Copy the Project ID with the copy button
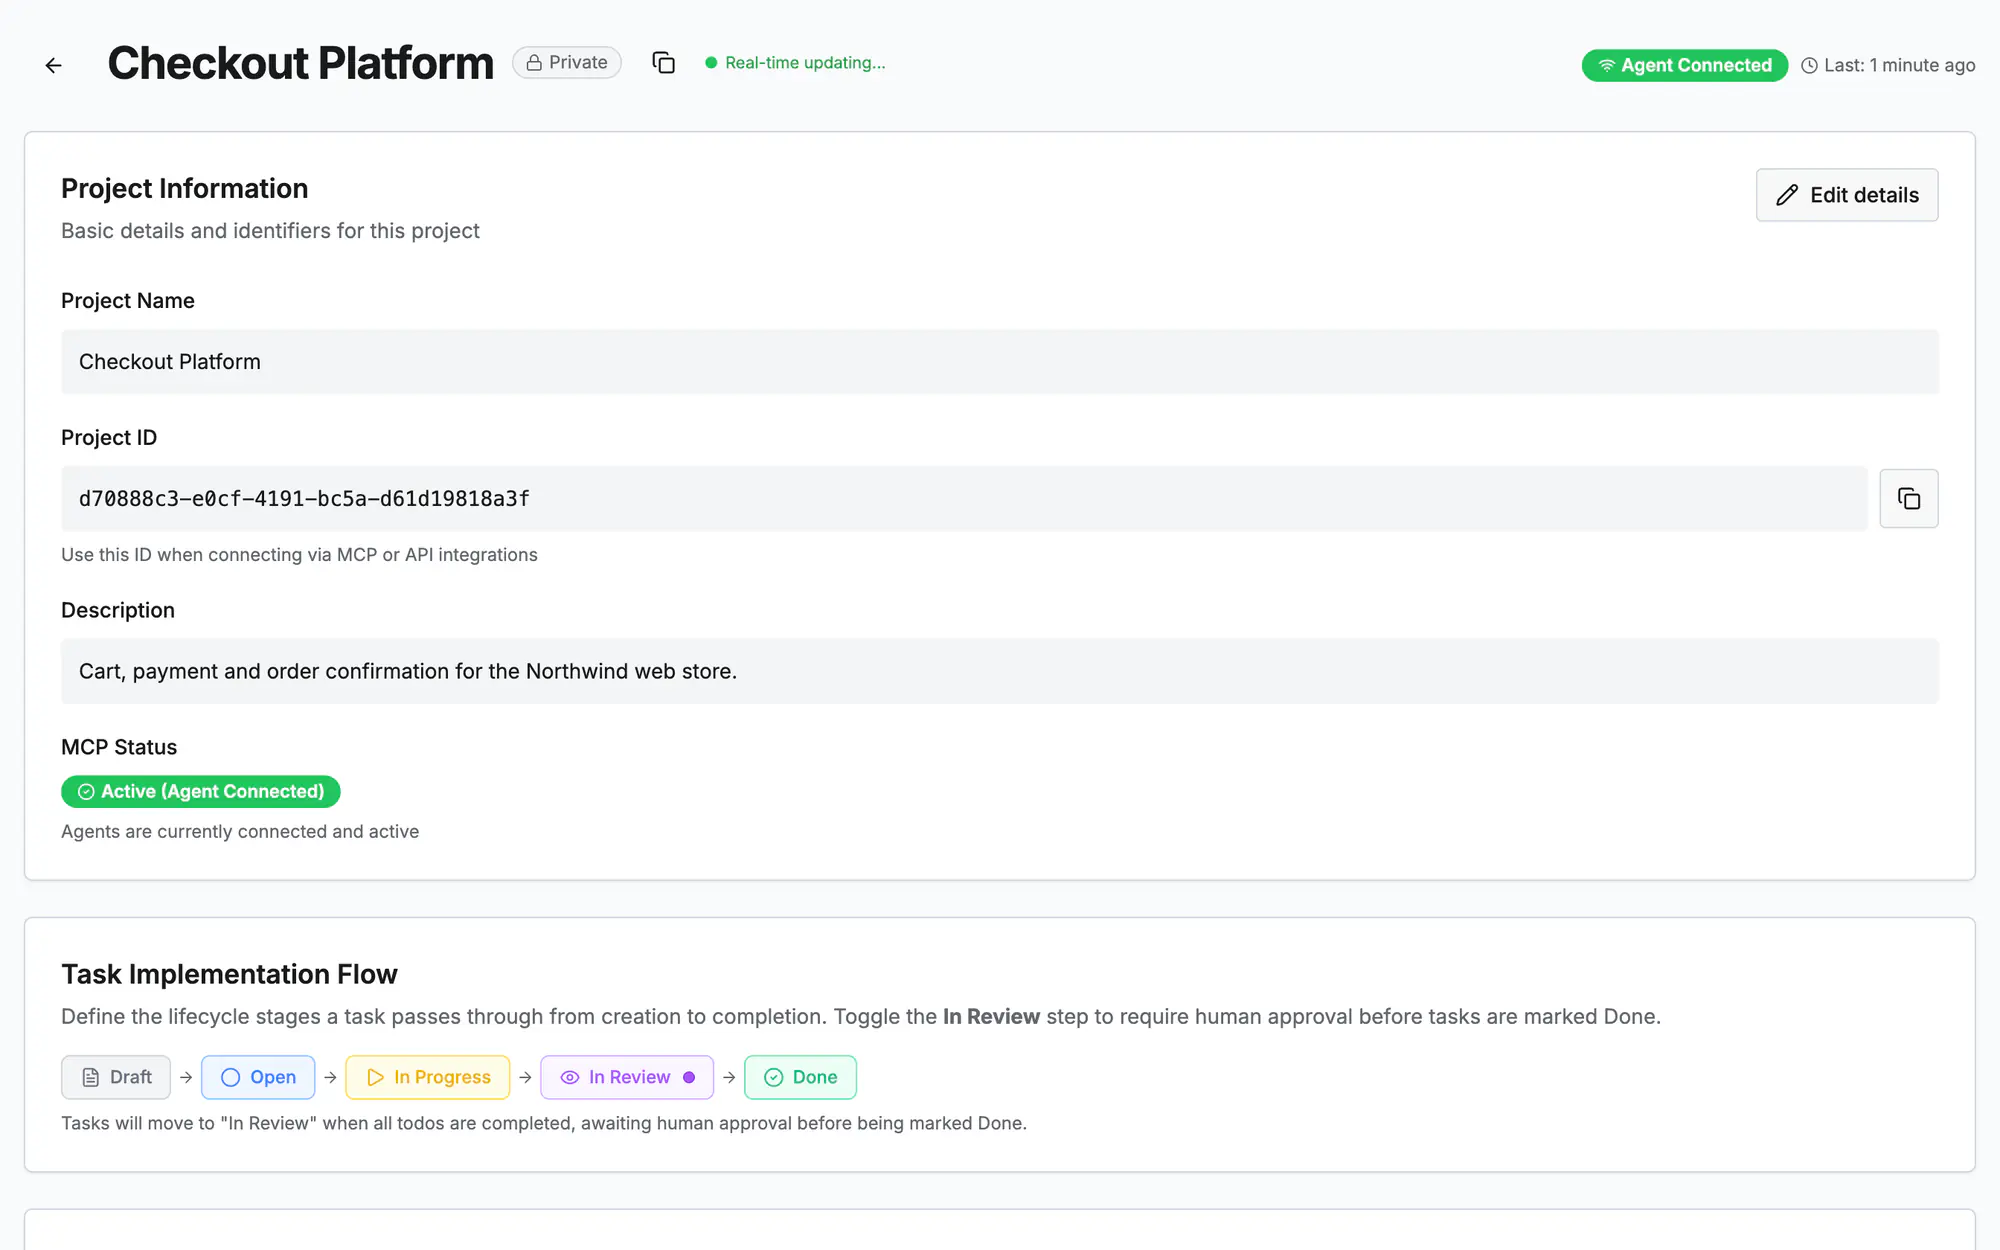The image size is (2000, 1250). (x=1908, y=498)
